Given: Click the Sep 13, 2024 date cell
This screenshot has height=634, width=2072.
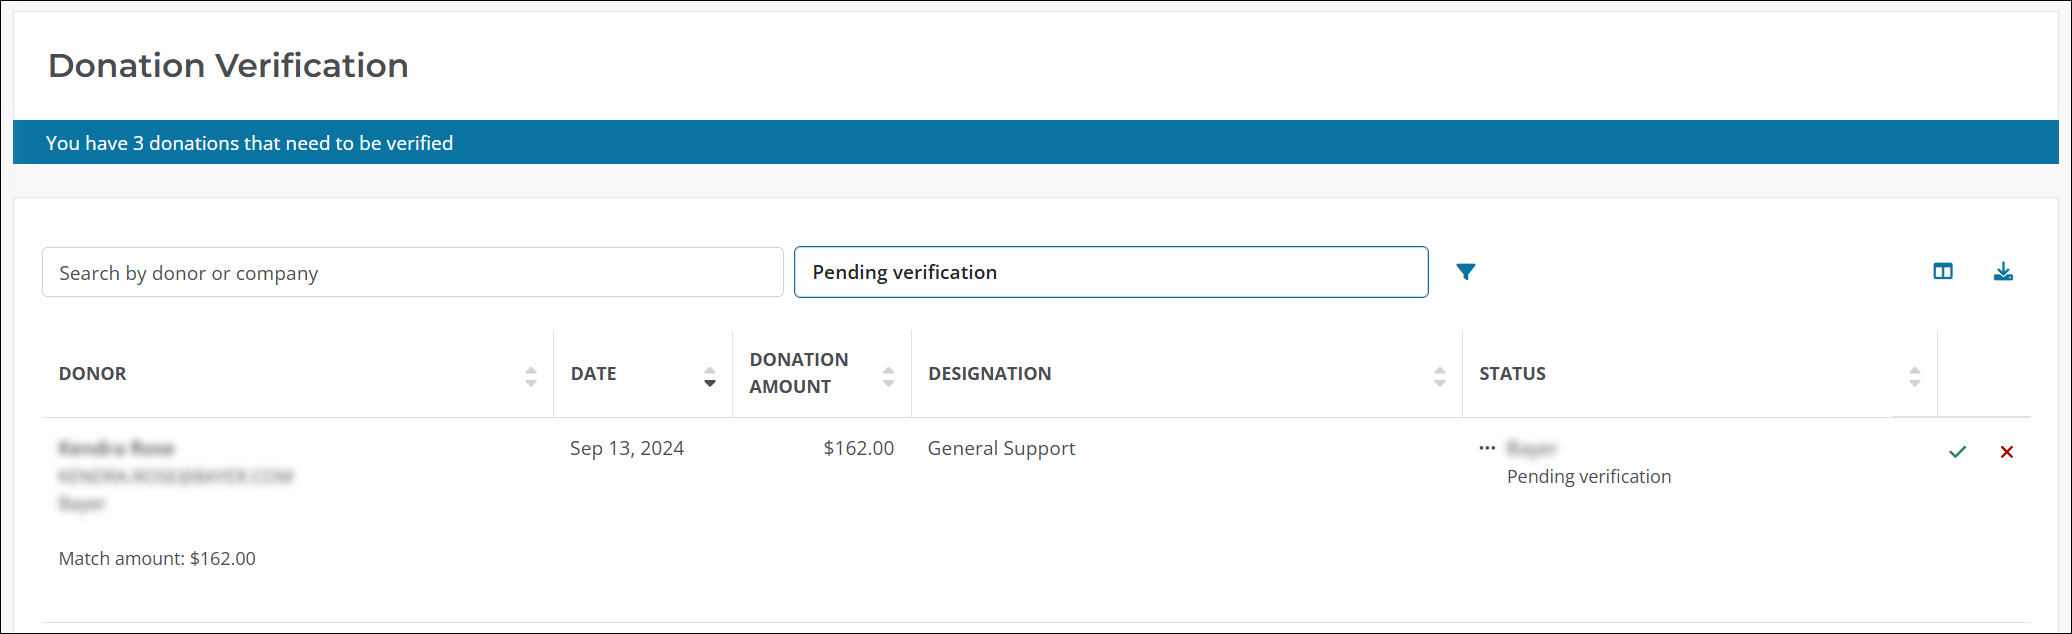Looking at the screenshot, I should point(627,449).
